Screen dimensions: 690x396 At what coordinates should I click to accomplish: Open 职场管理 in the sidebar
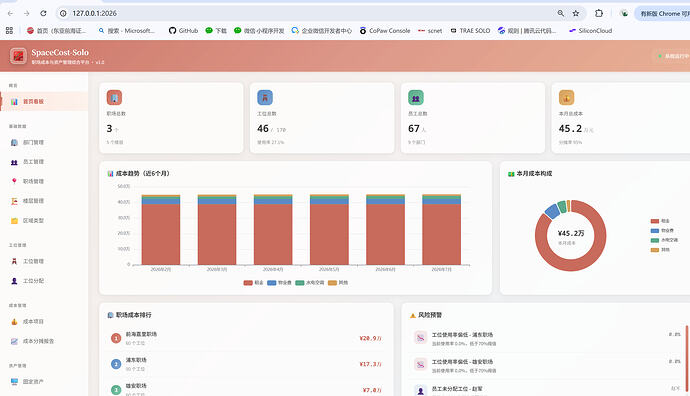coord(44,181)
